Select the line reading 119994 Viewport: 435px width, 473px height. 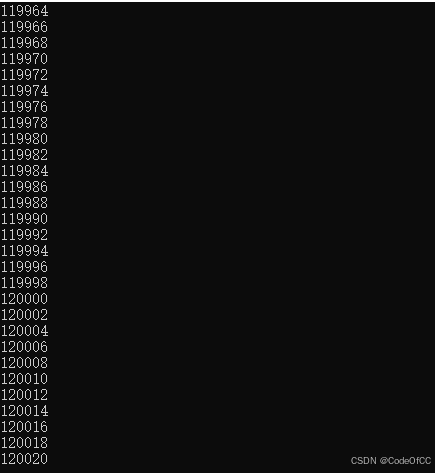pos(25,251)
